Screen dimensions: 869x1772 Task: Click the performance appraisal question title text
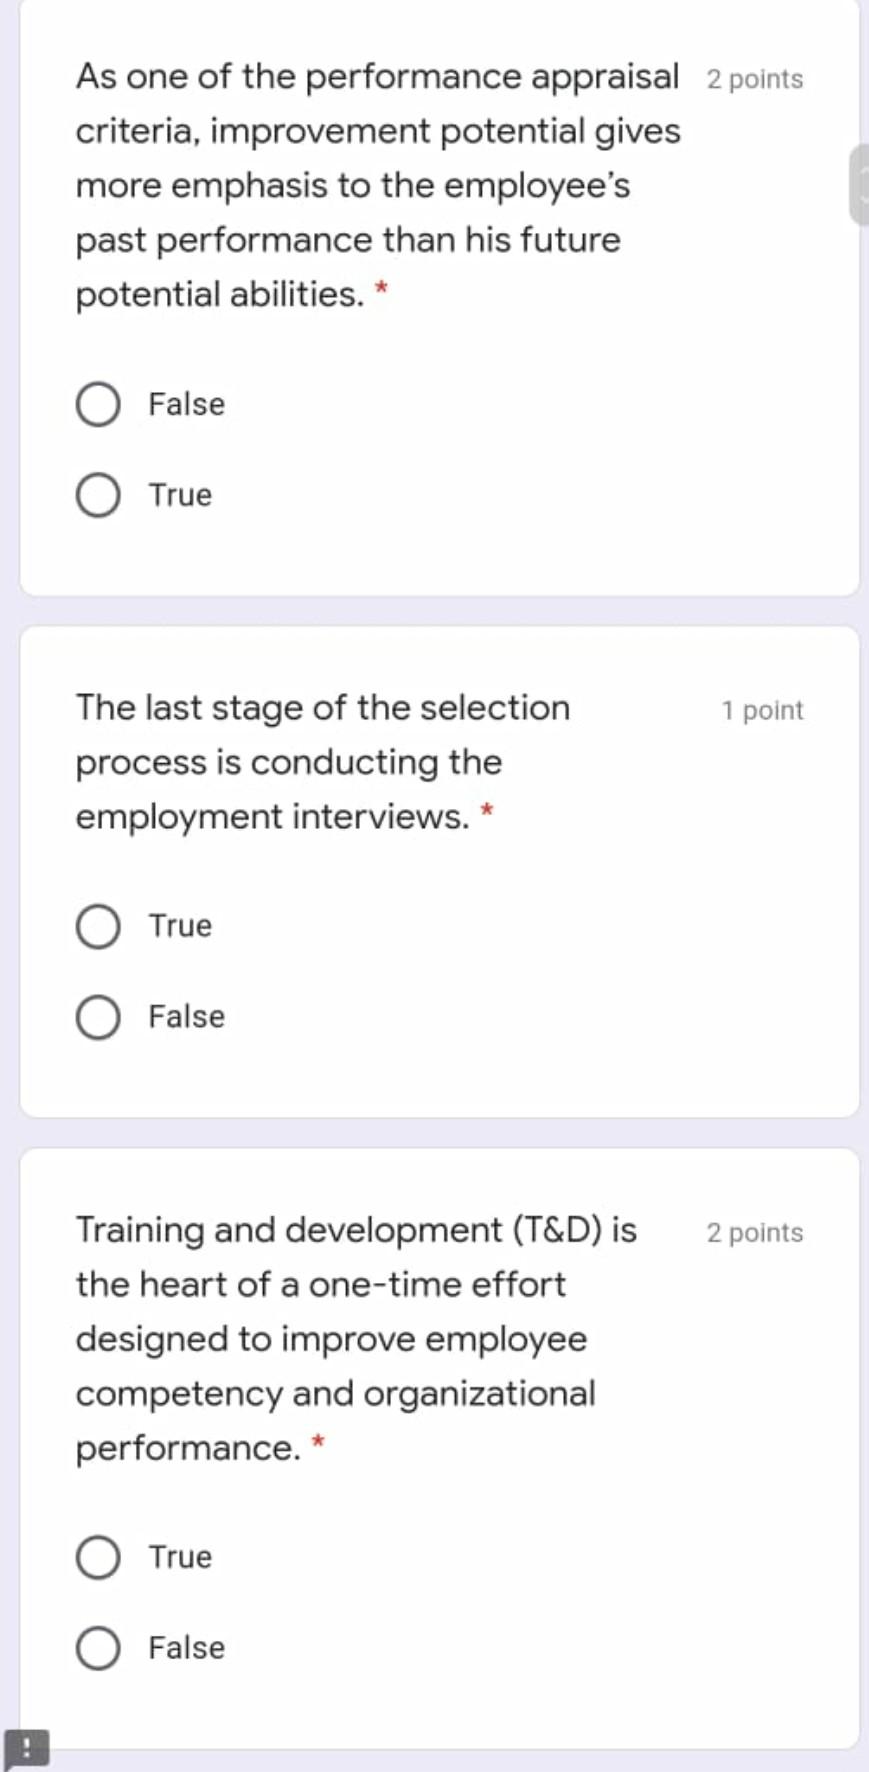[x=377, y=185]
